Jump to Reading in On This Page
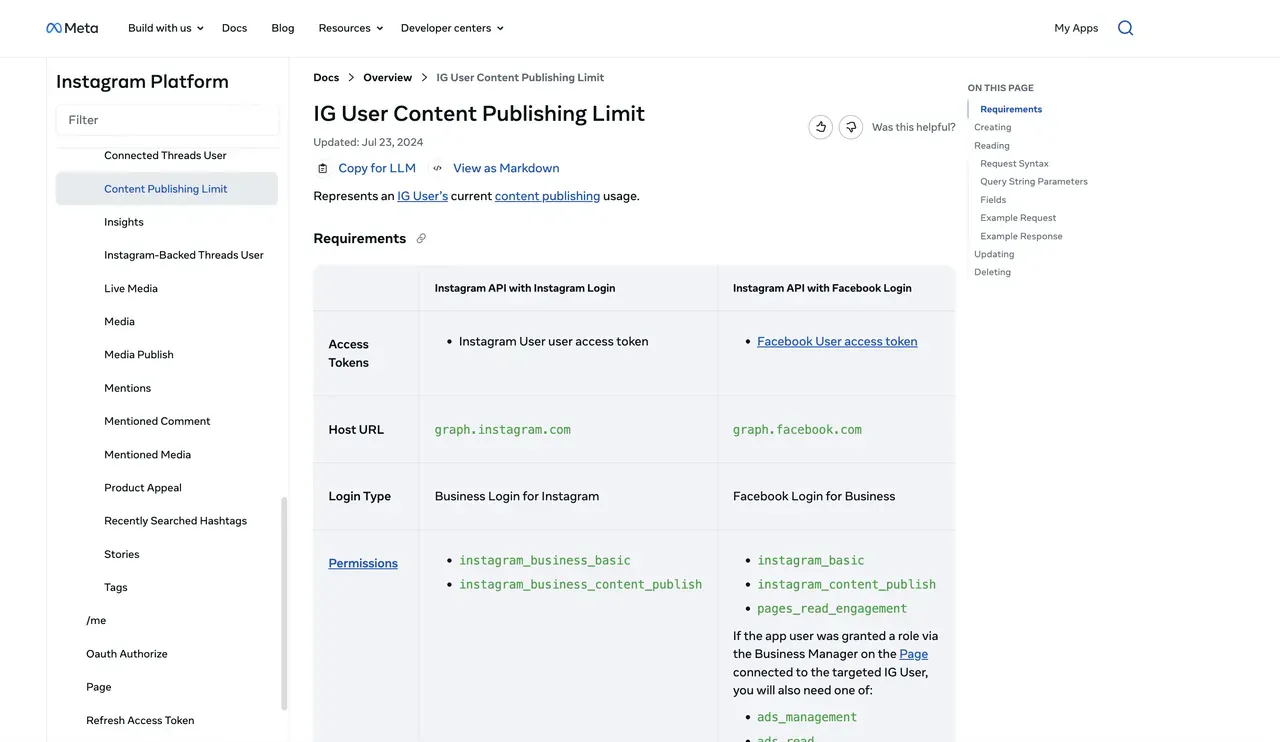The image size is (1280, 742). pos(992,145)
